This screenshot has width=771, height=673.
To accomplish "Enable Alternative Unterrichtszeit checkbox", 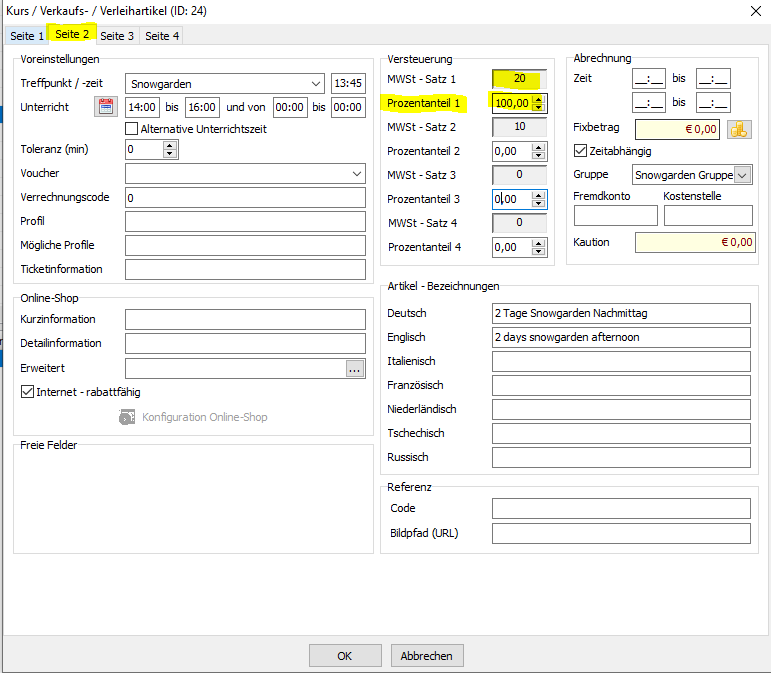I will pos(131,129).
